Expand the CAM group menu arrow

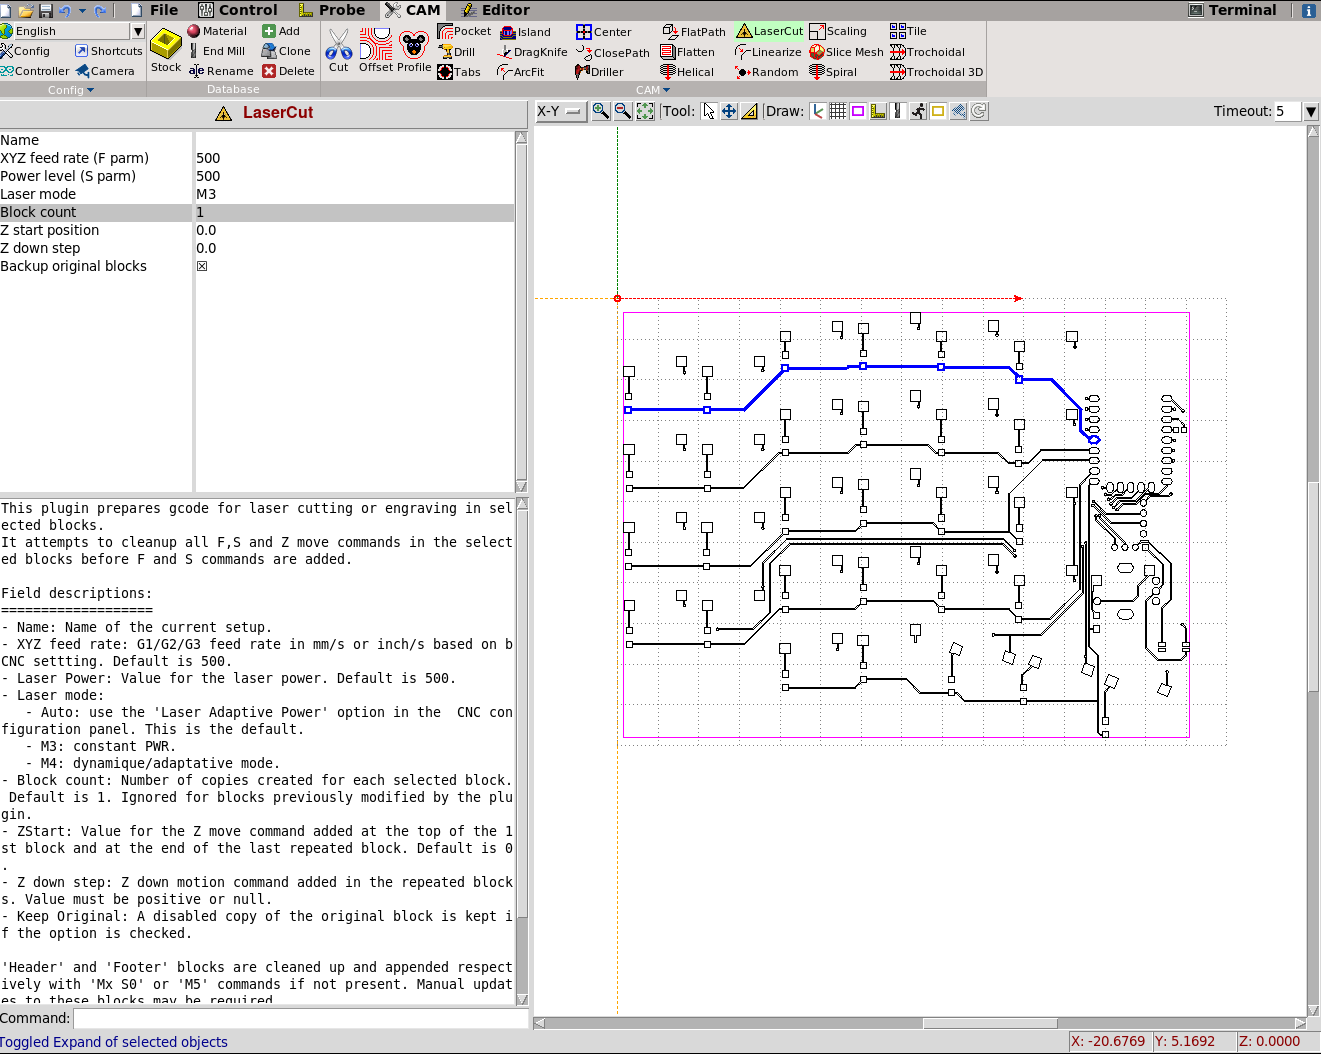coord(666,90)
